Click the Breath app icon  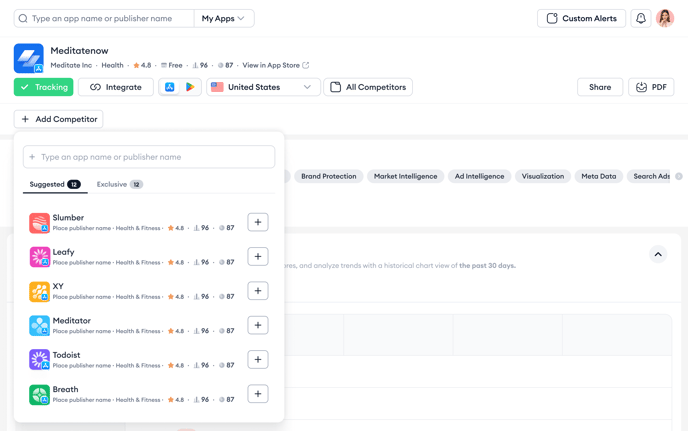(39, 395)
